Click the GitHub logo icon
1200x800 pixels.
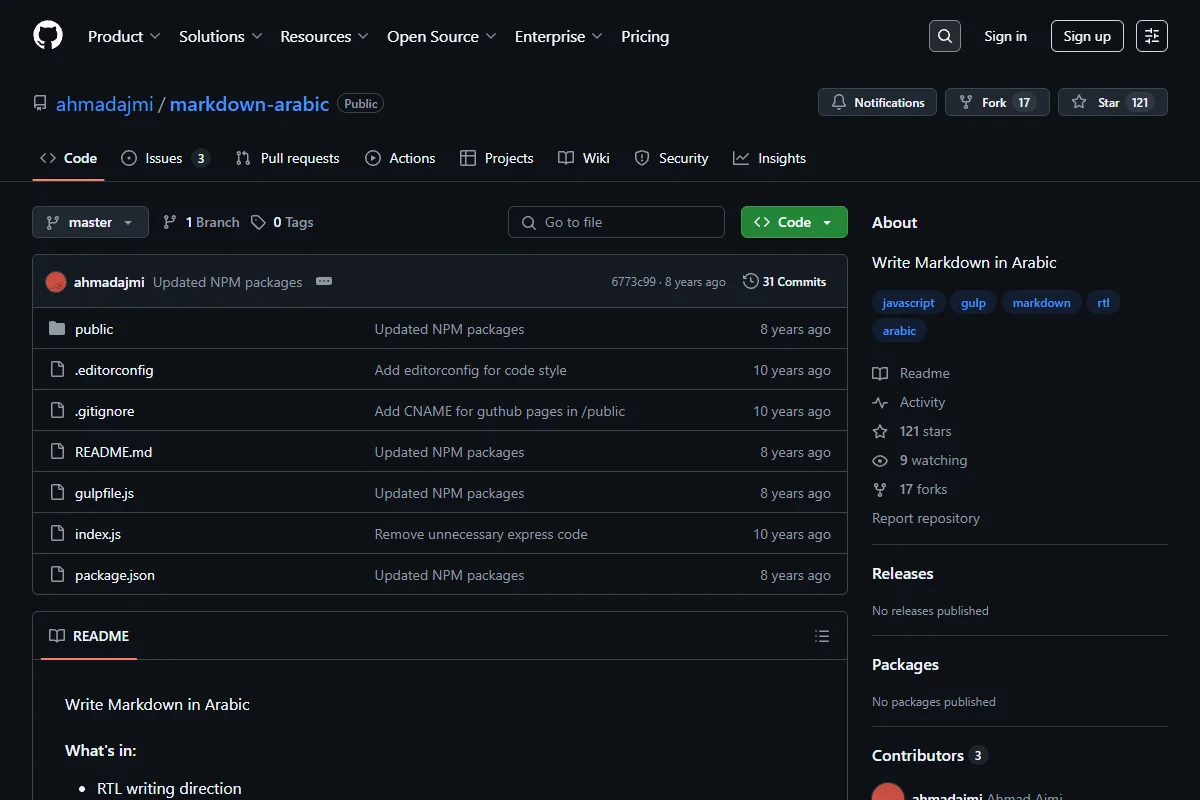click(x=48, y=36)
